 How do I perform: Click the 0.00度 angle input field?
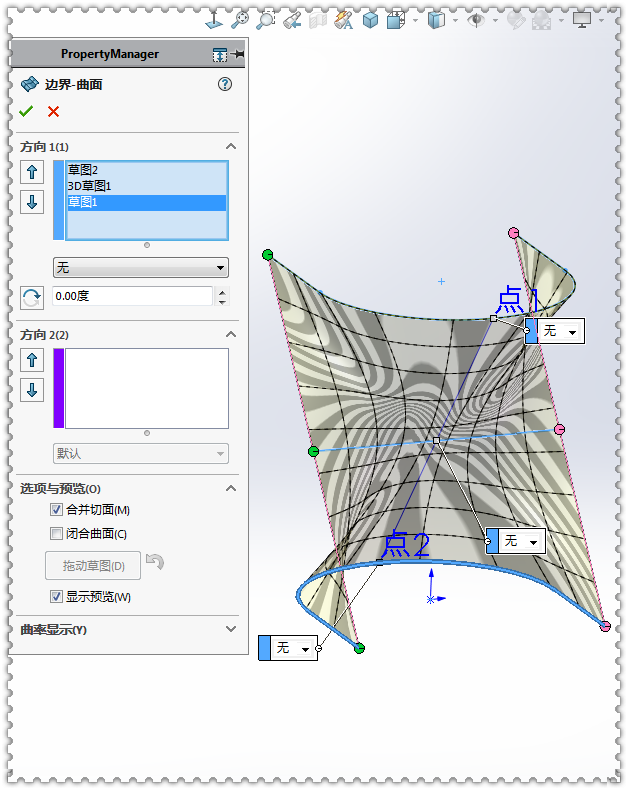click(132, 296)
